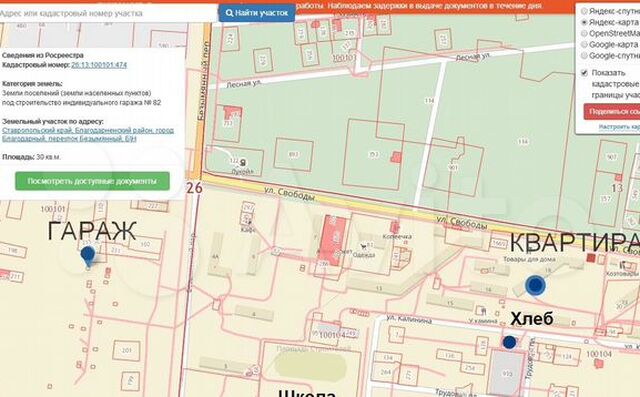Click the Кафе map icon
The width and height of the screenshot is (640, 397).
tap(249, 221)
